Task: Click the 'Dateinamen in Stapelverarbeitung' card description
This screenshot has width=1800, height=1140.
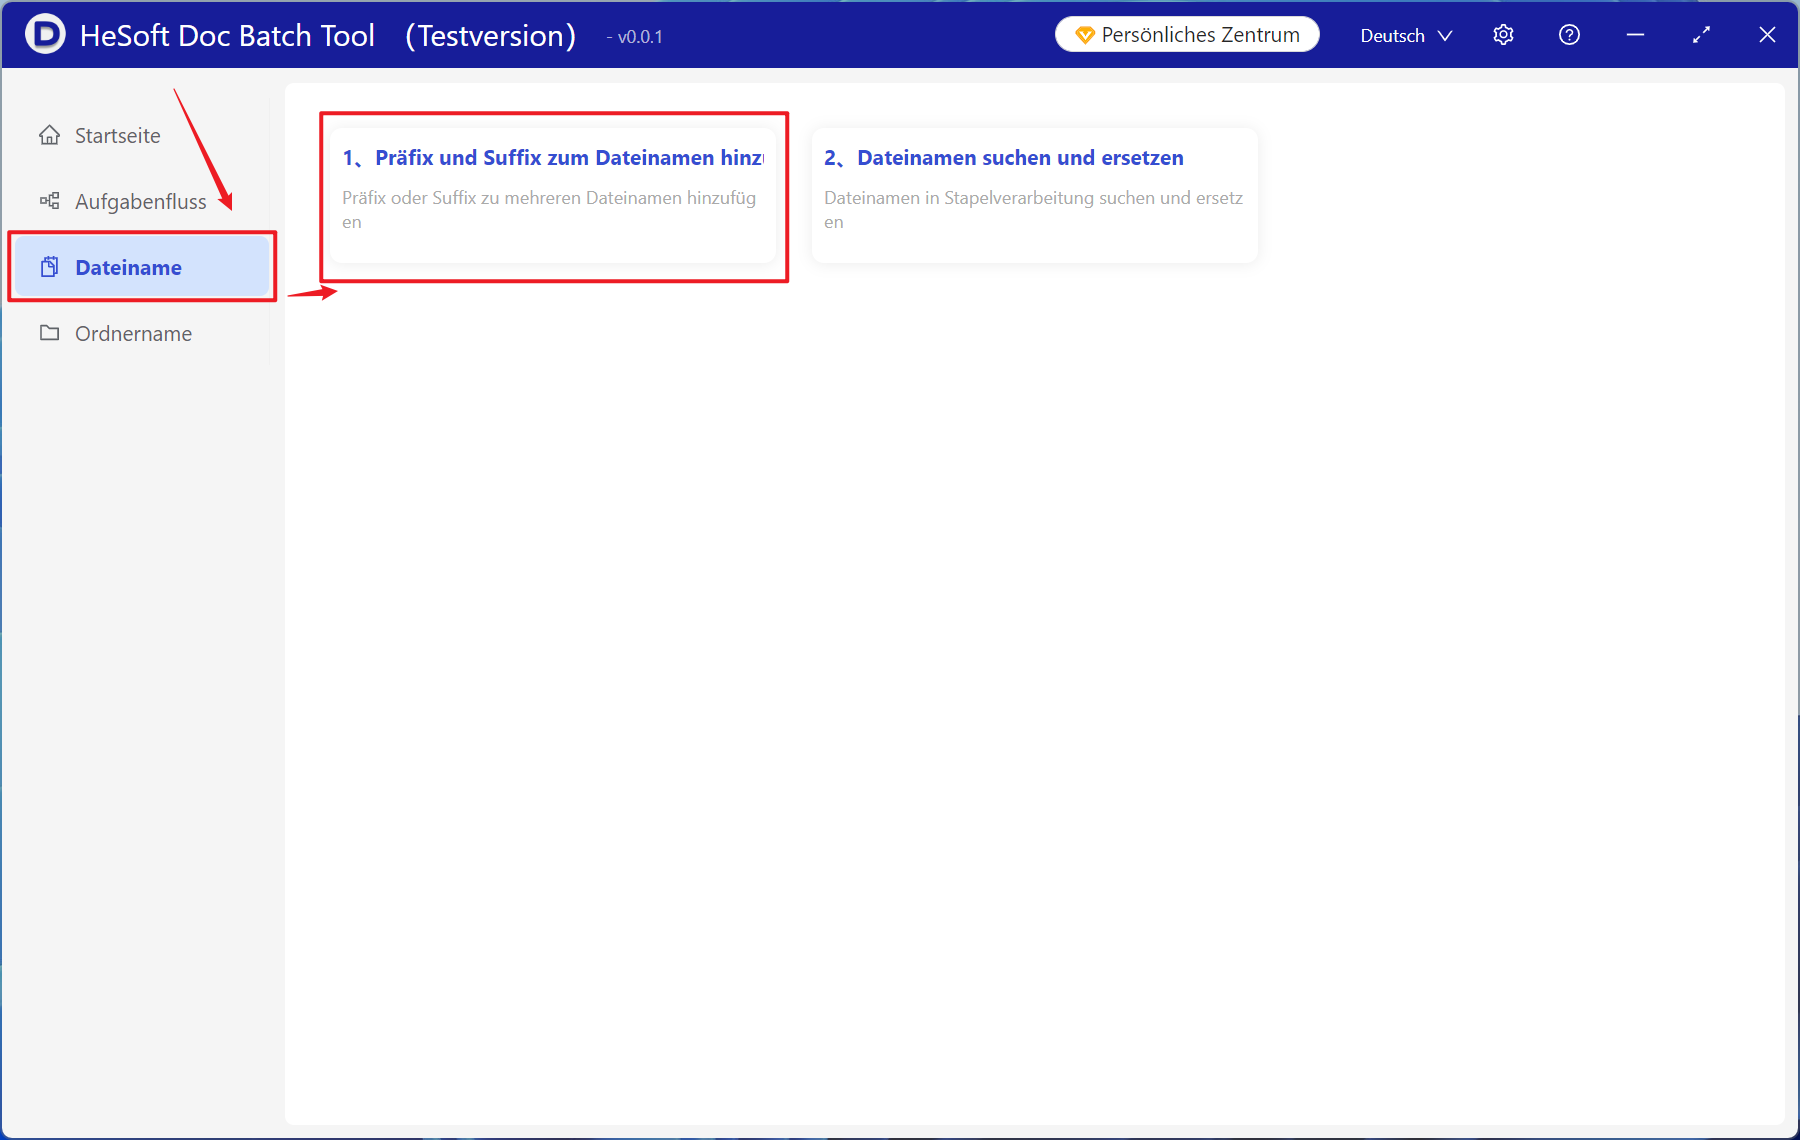Action: (1032, 209)
